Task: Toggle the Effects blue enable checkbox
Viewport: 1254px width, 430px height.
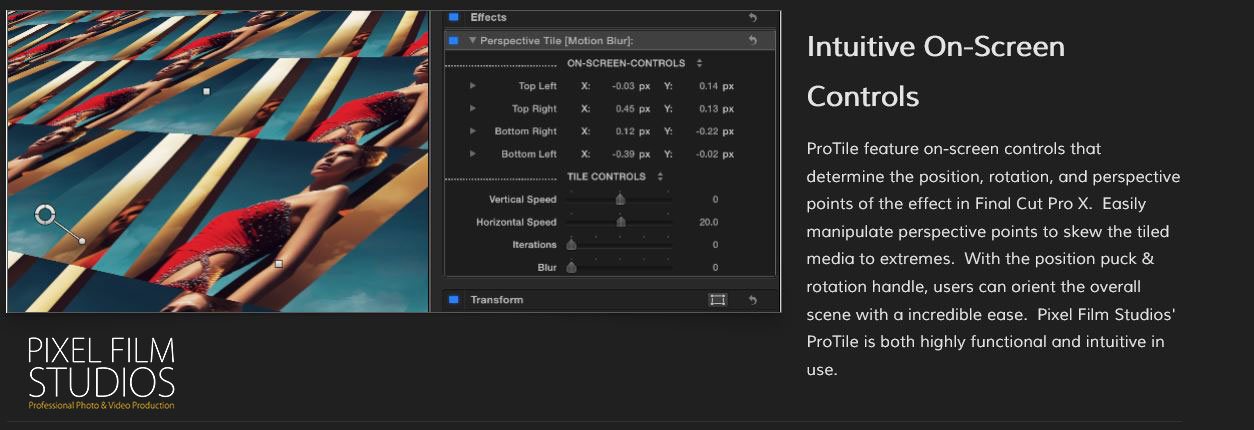Action: [453, 17]
